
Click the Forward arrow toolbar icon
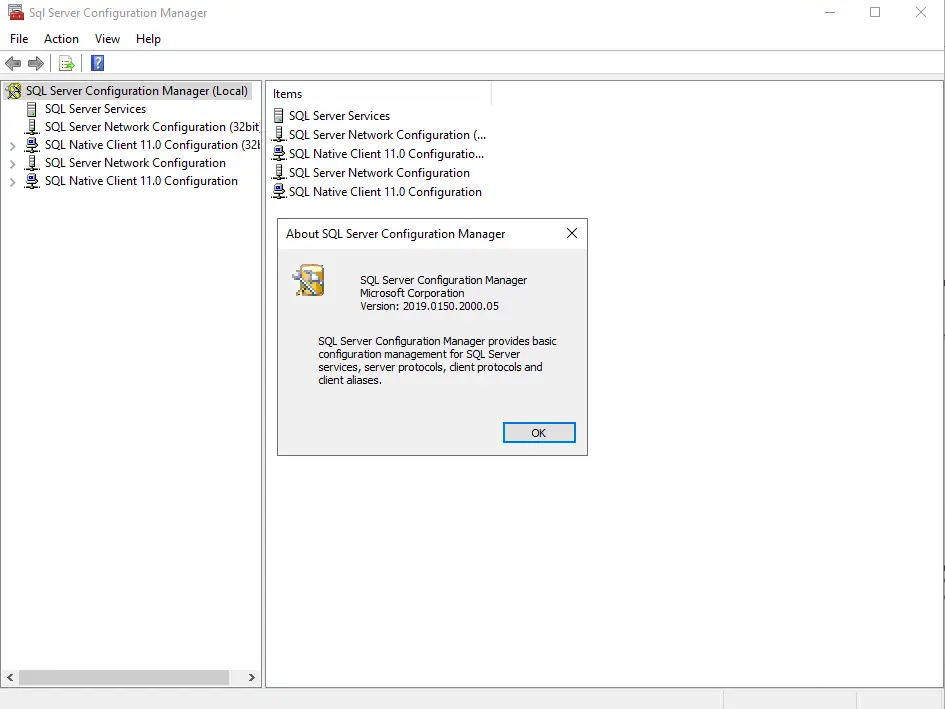tap(36, 63)
